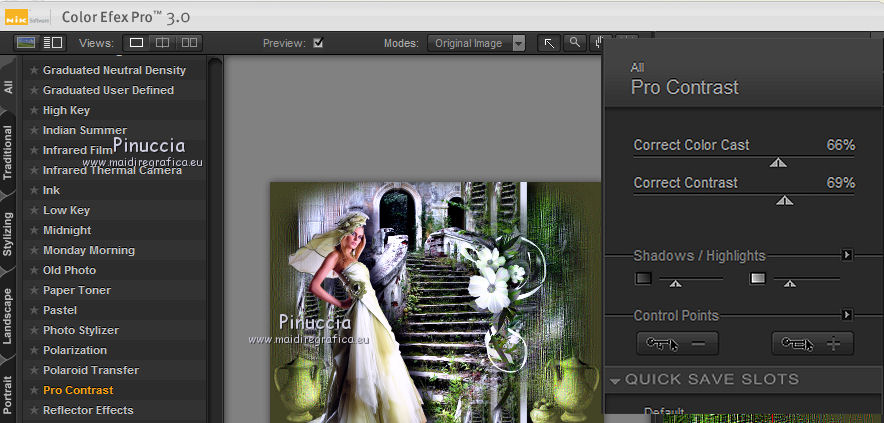The image size is (884, 423).
Task: Favorite star for Pastel filter
Action: coord(34,310)
